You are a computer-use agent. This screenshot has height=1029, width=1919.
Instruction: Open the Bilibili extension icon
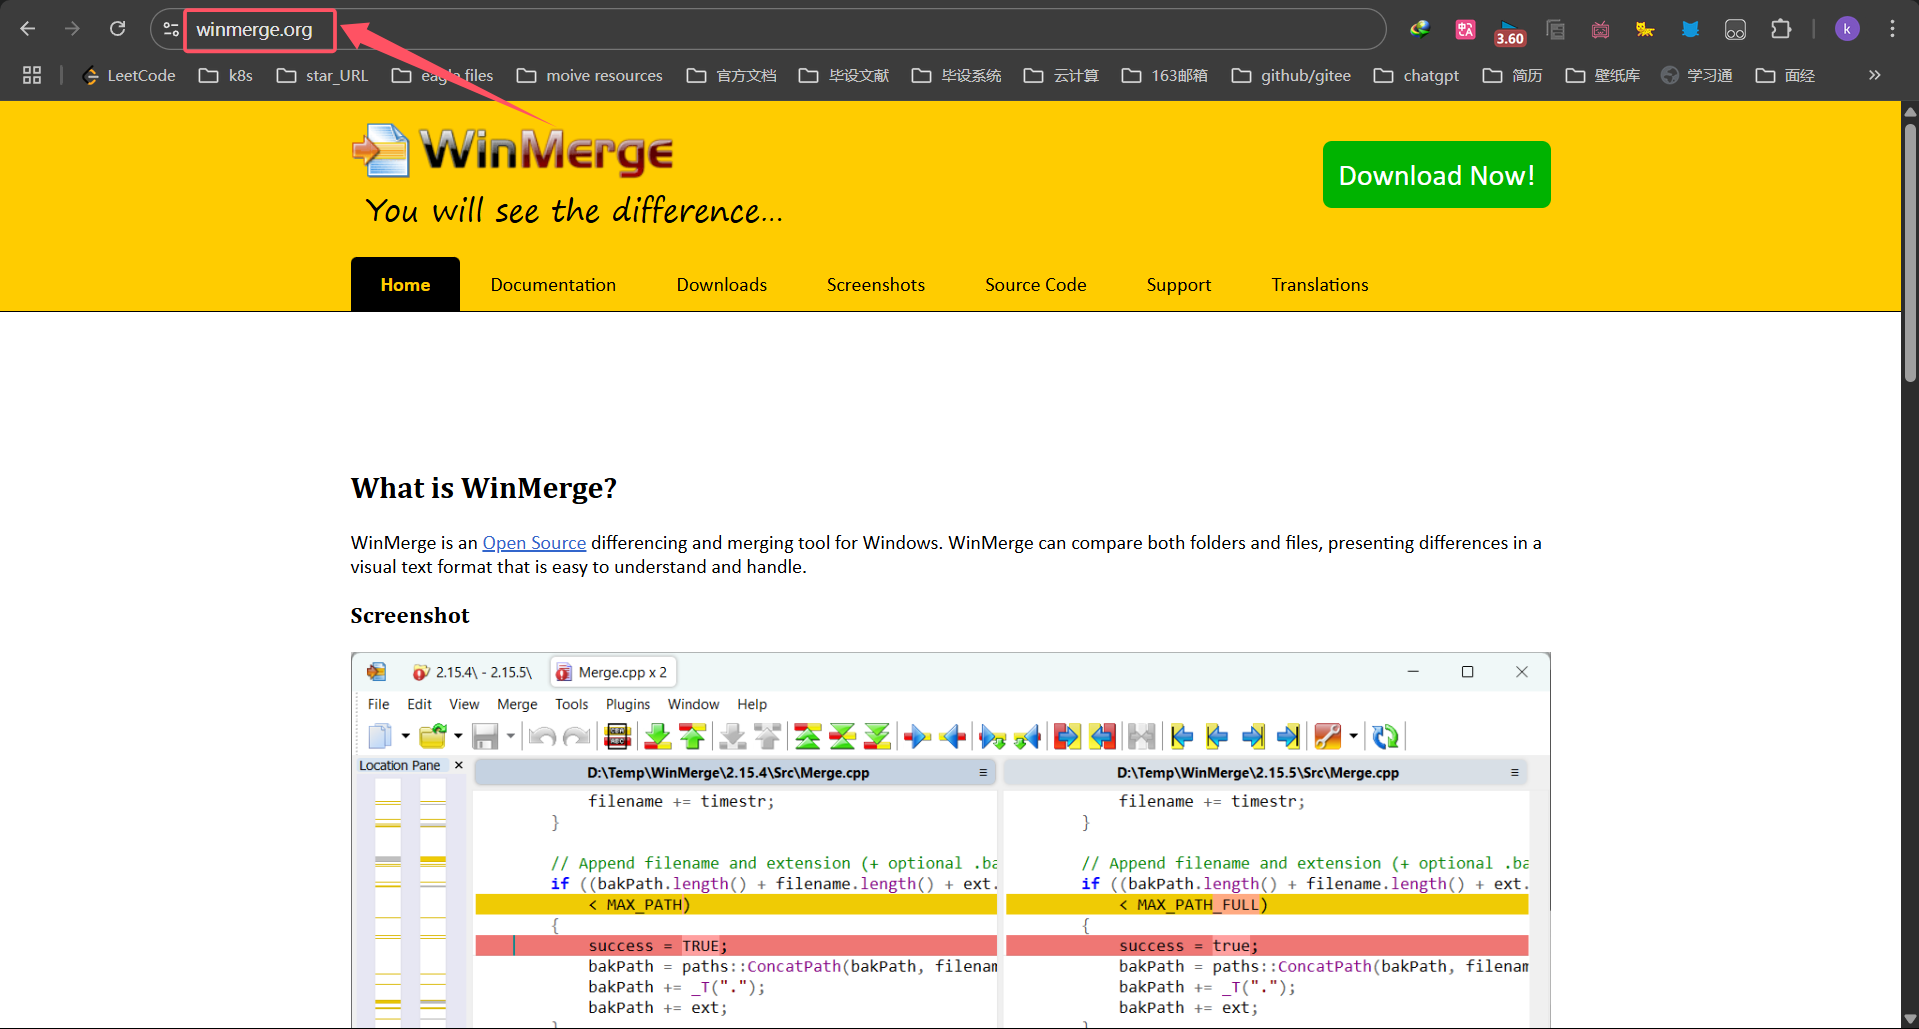click(x=1600, y=29)
